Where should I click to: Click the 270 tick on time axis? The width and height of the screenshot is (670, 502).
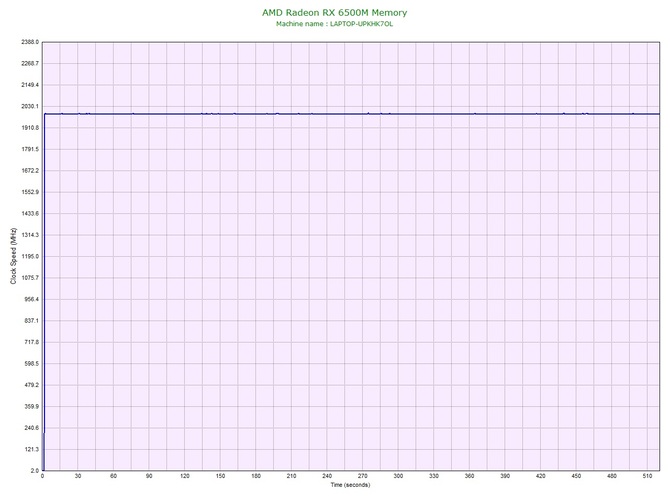point(362,476)
